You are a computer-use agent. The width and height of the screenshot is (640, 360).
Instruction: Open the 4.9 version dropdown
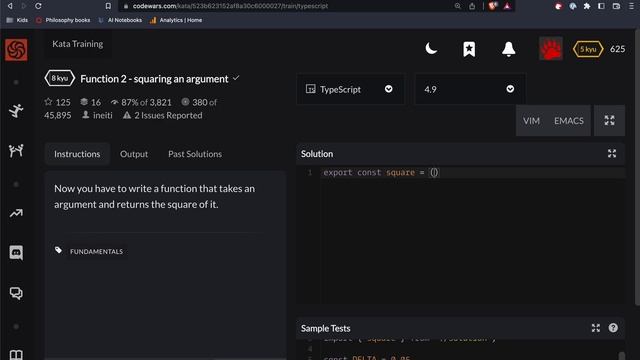(470, 89)
